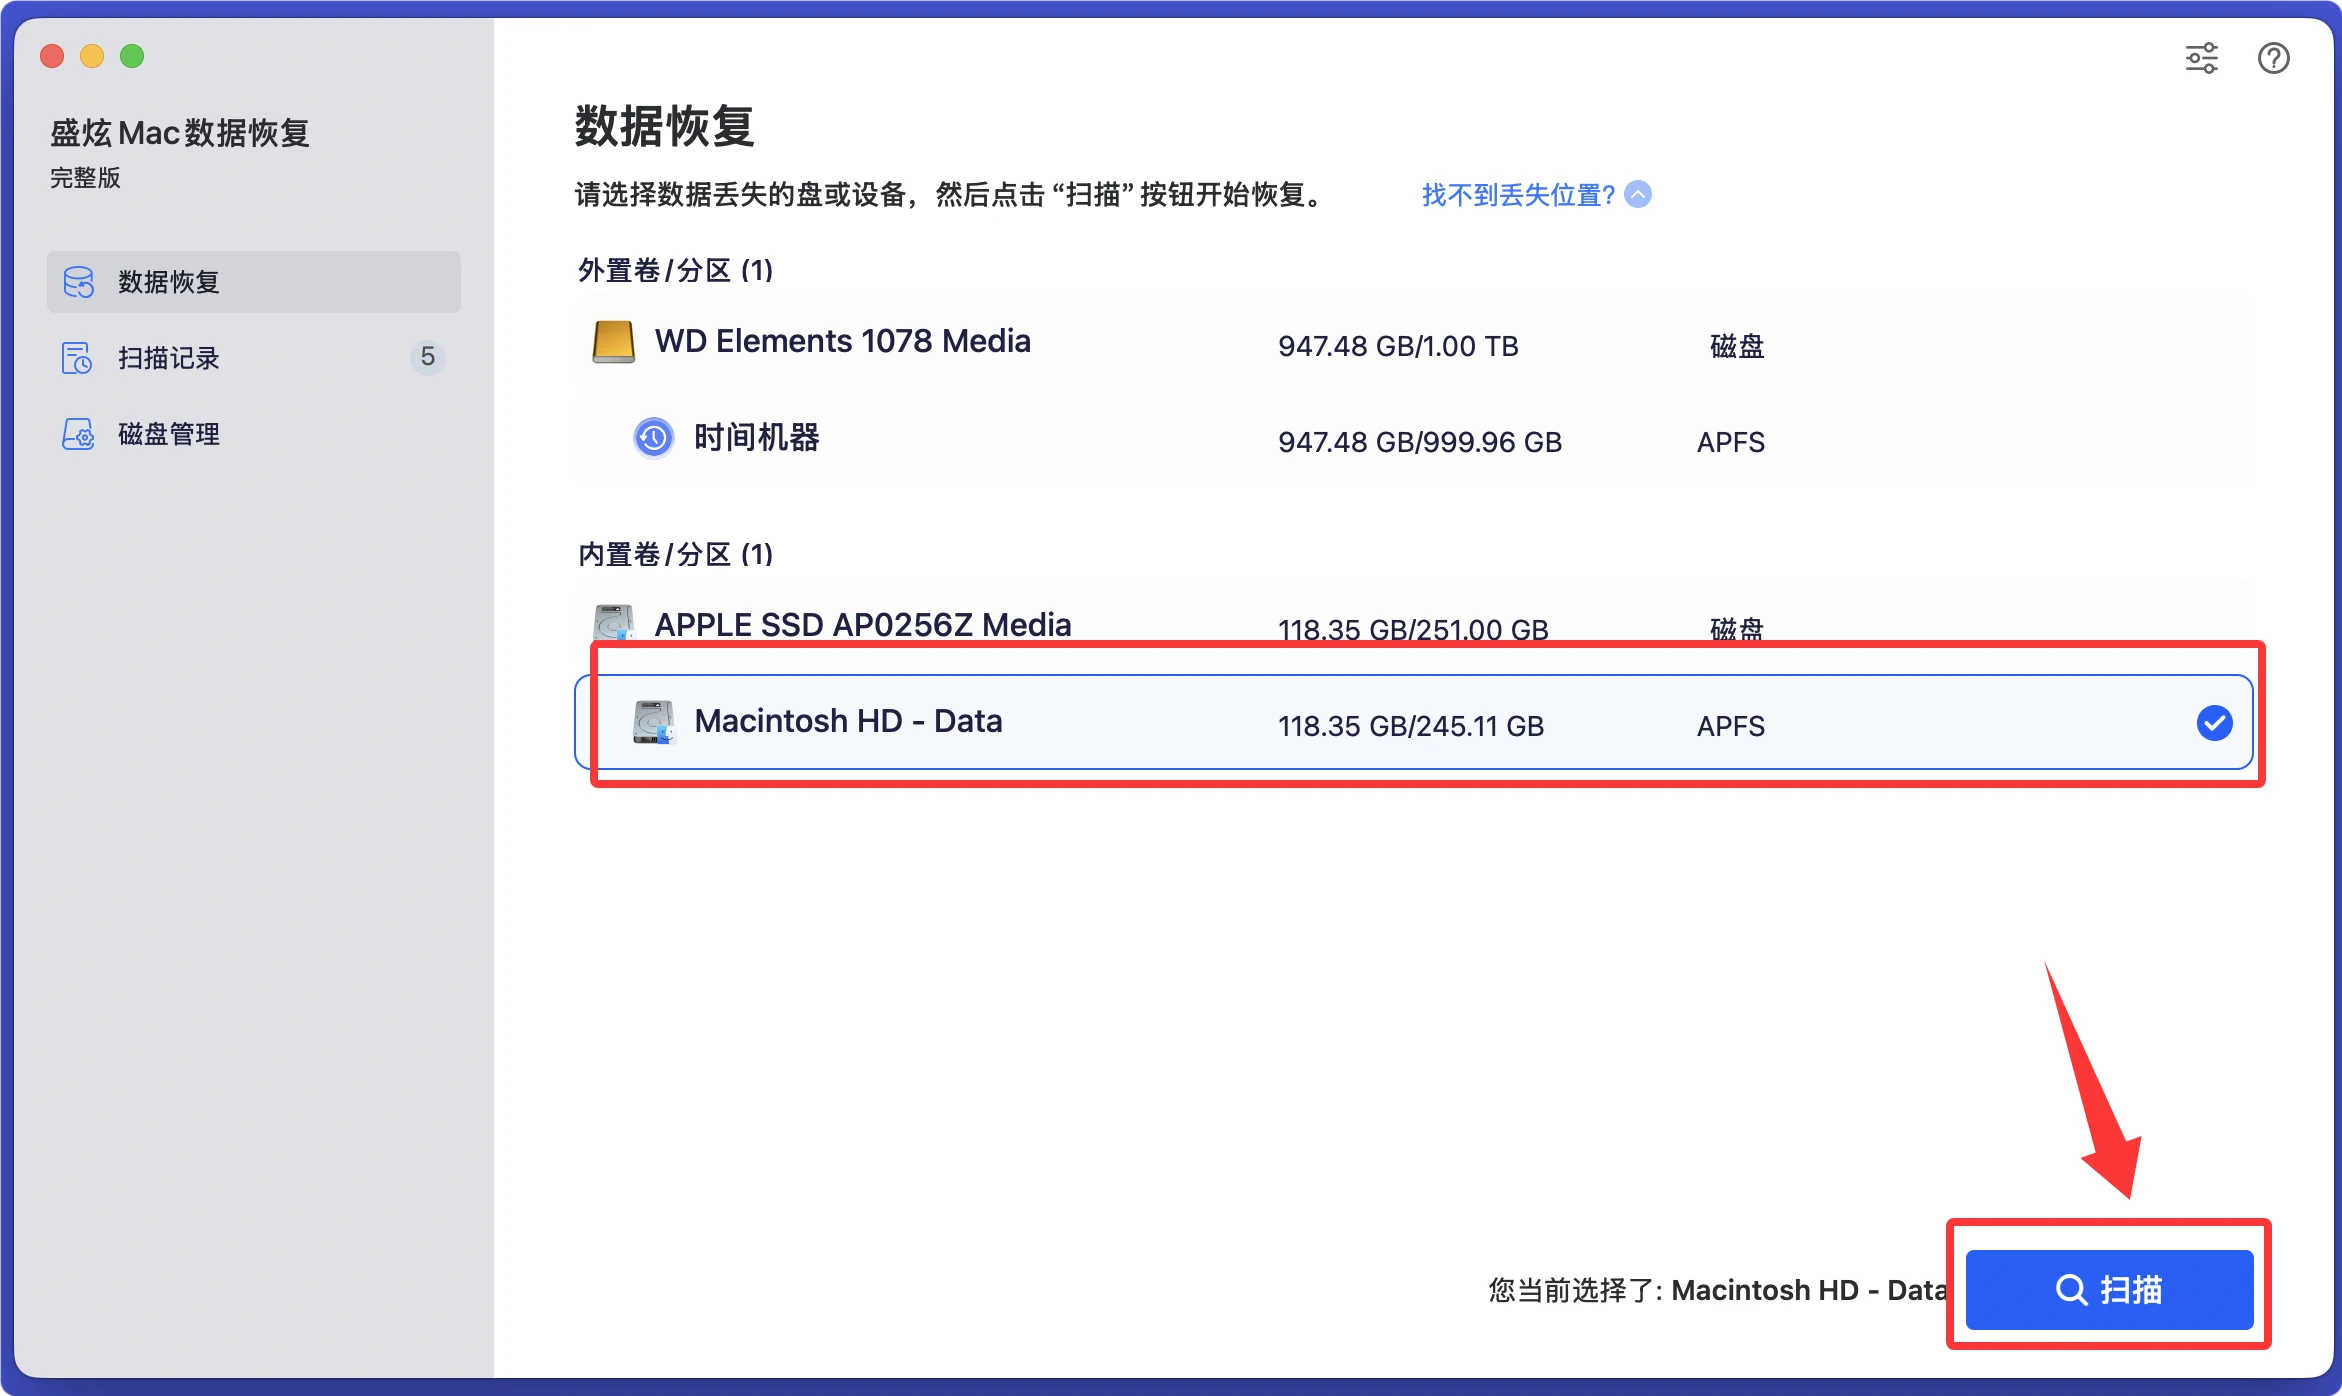
Task: Click the 118.35 GB/245.11 GB size value
Action: pos(1411,726)
